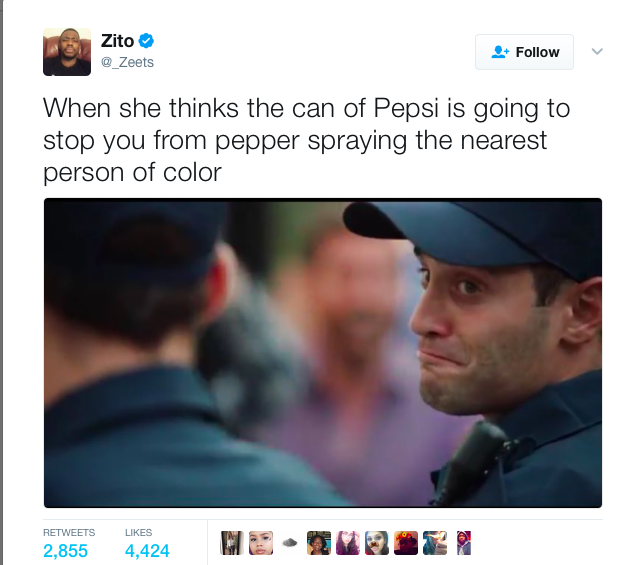Open the purple-haired liker avatar

pyautogui.click(x=348, y=543)
